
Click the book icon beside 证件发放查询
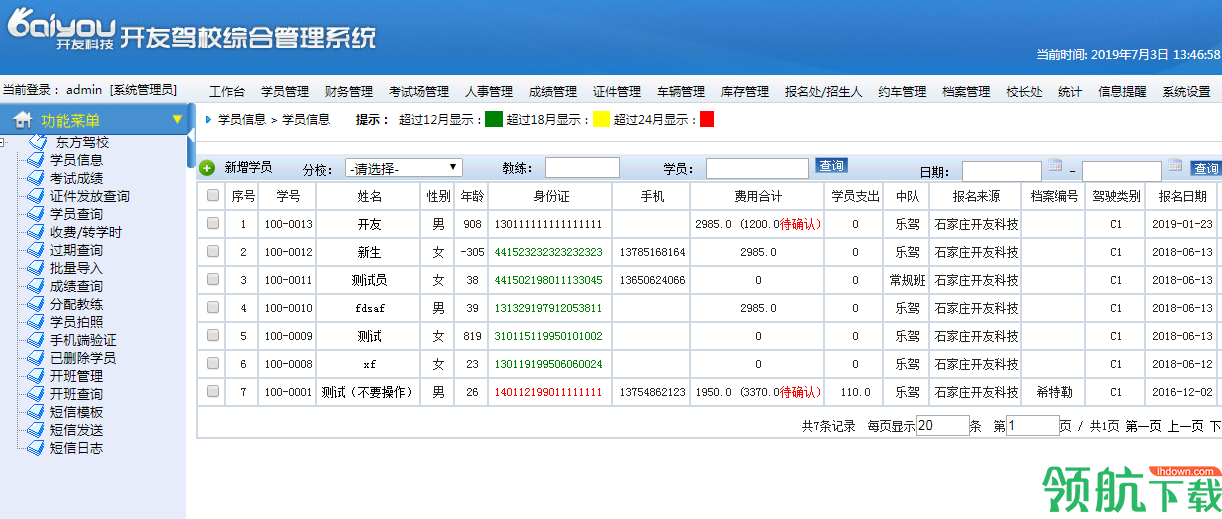(36, 196)
